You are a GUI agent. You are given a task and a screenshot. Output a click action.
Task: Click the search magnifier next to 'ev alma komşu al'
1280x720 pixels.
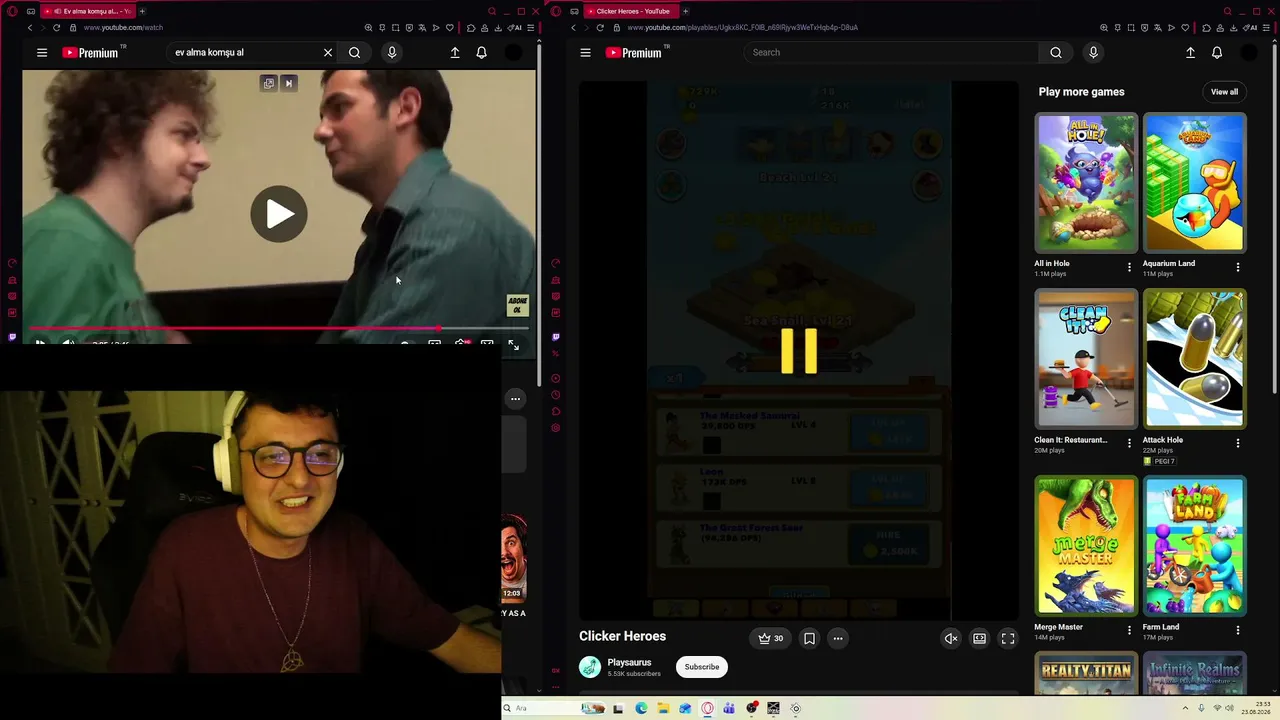(x=355, y=53)
